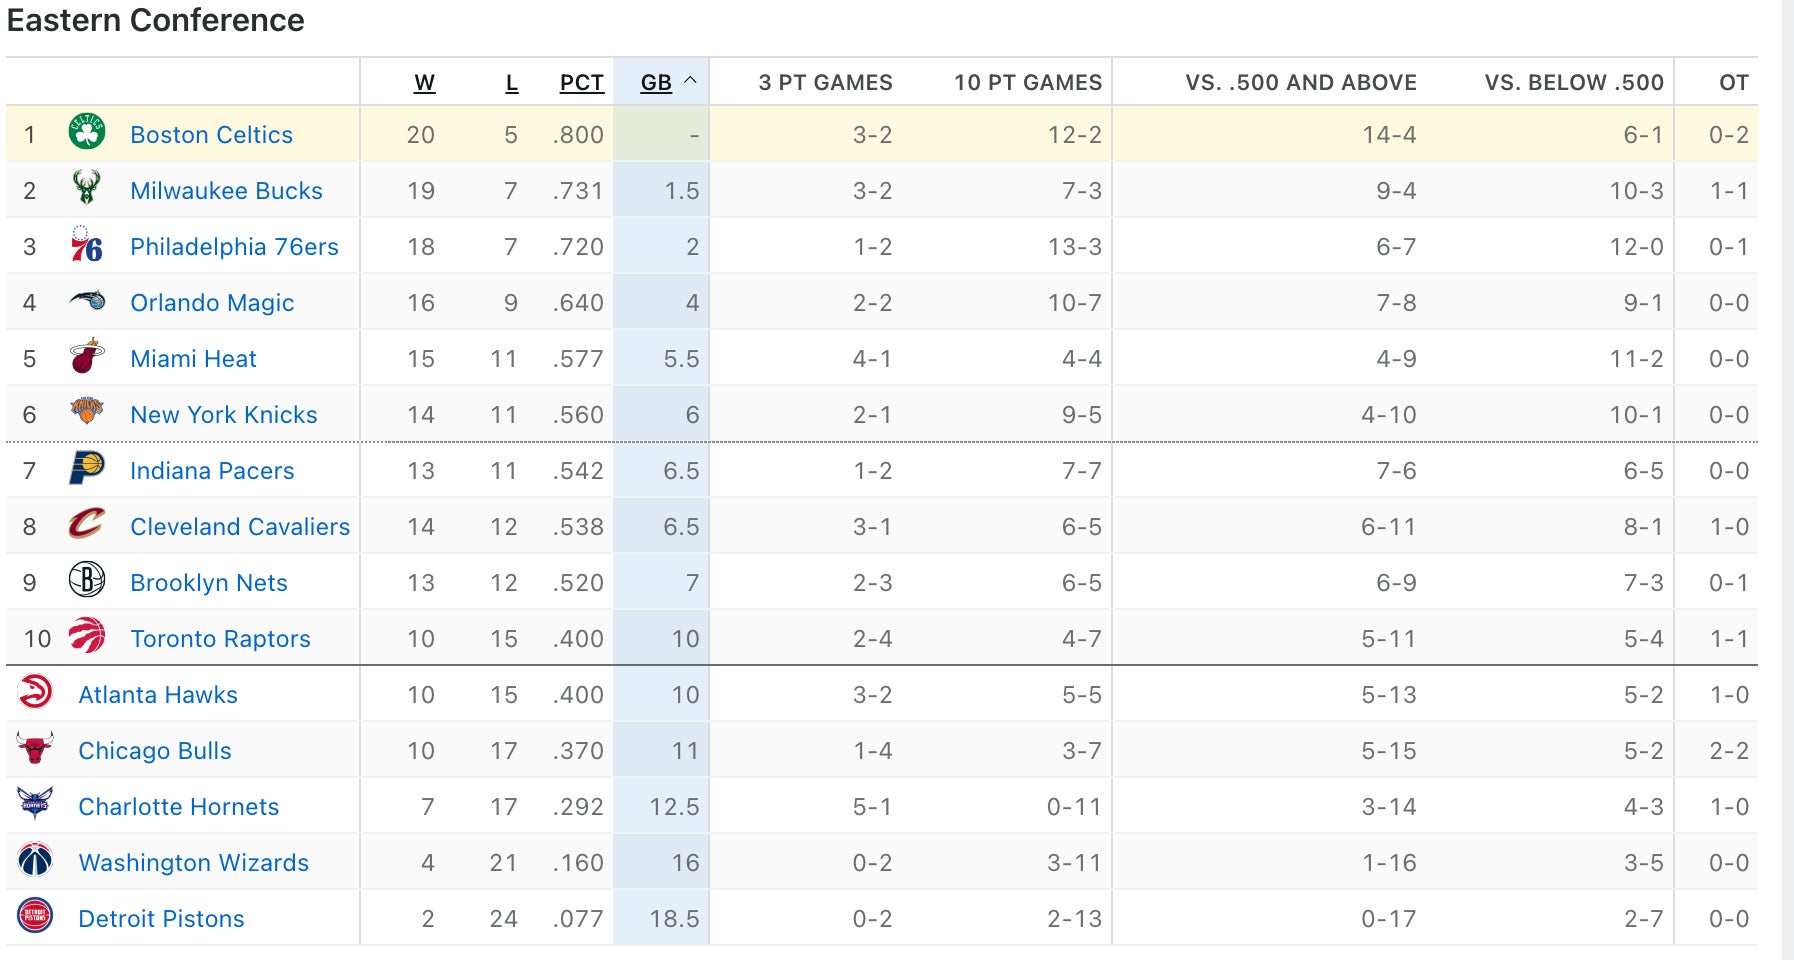Click the Philadelphia 76ers logo icon
Image resolution: width=1794 pixels, height=960 pixels.
coord(87,245)
